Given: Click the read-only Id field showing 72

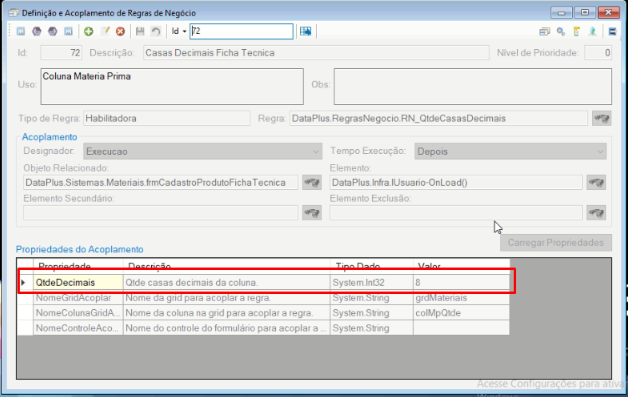Looking at the screenshot, I should 61,53.
